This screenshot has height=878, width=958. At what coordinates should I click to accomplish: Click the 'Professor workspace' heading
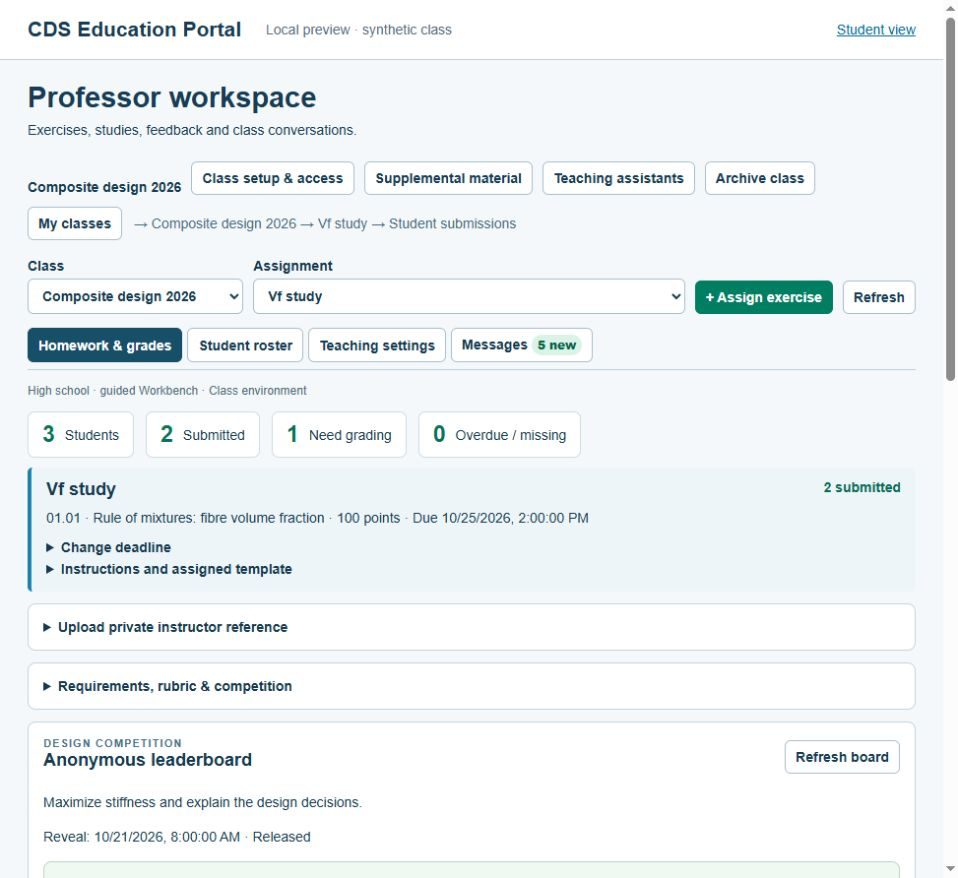pyautogui.click(x=172, y=97)
